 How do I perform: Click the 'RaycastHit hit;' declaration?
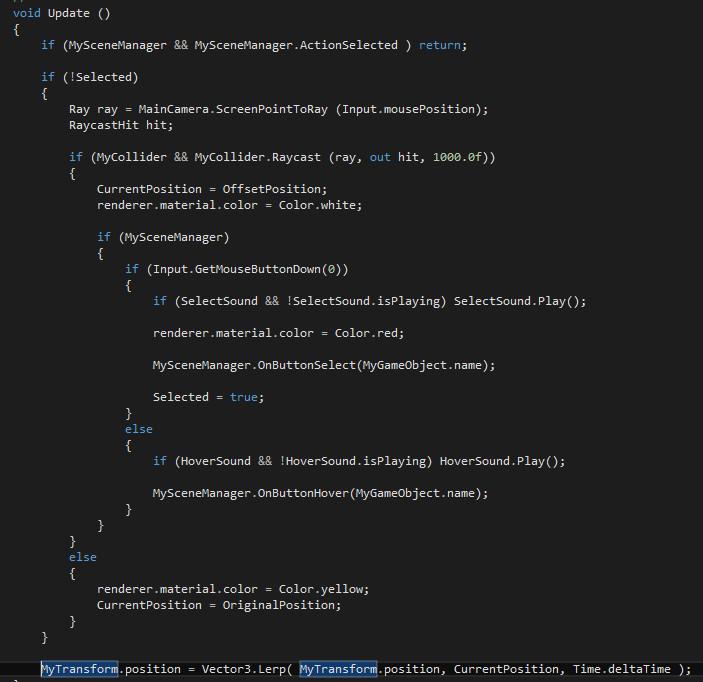pos(121,125)
